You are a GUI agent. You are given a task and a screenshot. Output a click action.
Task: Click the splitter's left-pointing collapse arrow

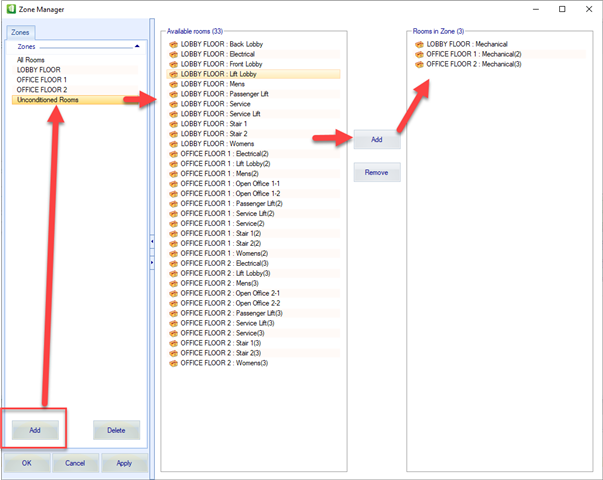(152, 242)
